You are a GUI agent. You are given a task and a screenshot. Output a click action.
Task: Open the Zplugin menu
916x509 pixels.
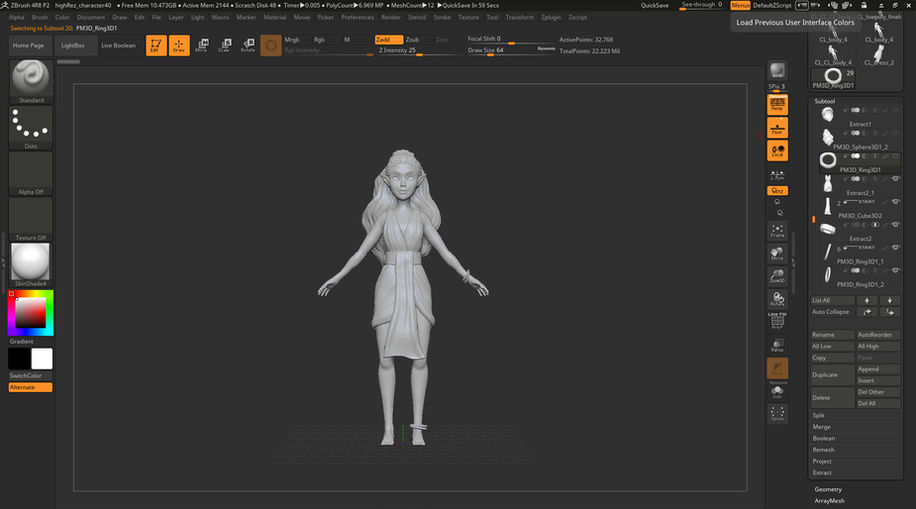click(551, 17)
